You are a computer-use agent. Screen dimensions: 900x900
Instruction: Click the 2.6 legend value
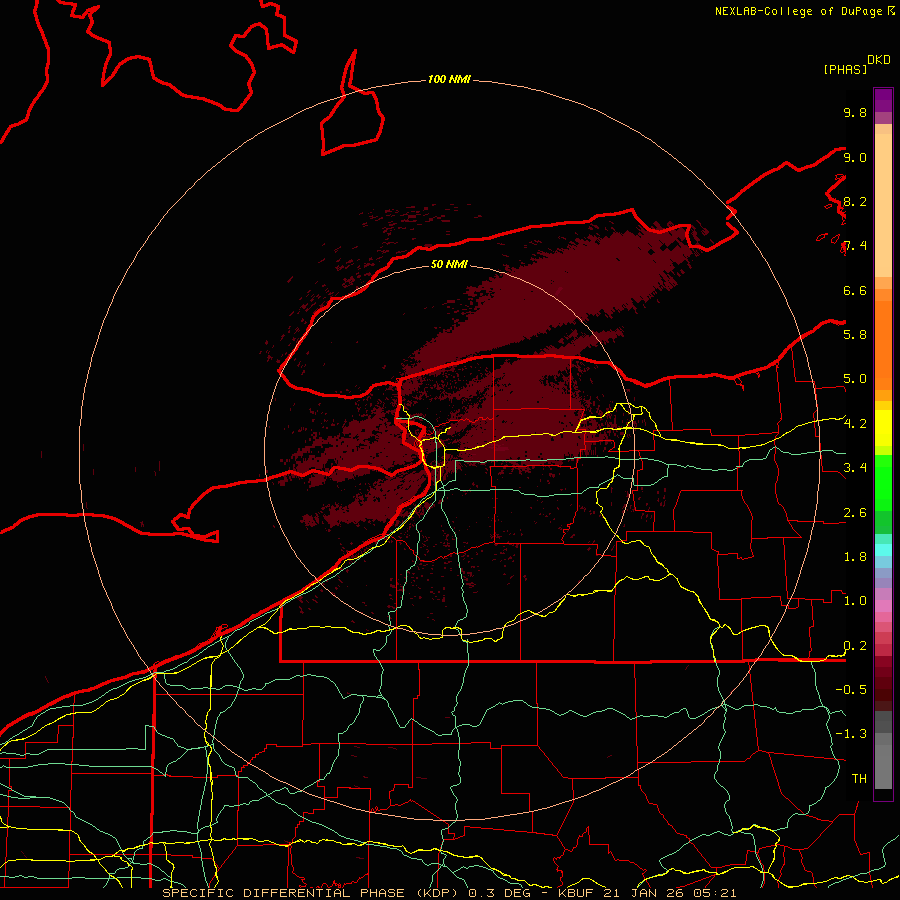click(x=855, y=513)
